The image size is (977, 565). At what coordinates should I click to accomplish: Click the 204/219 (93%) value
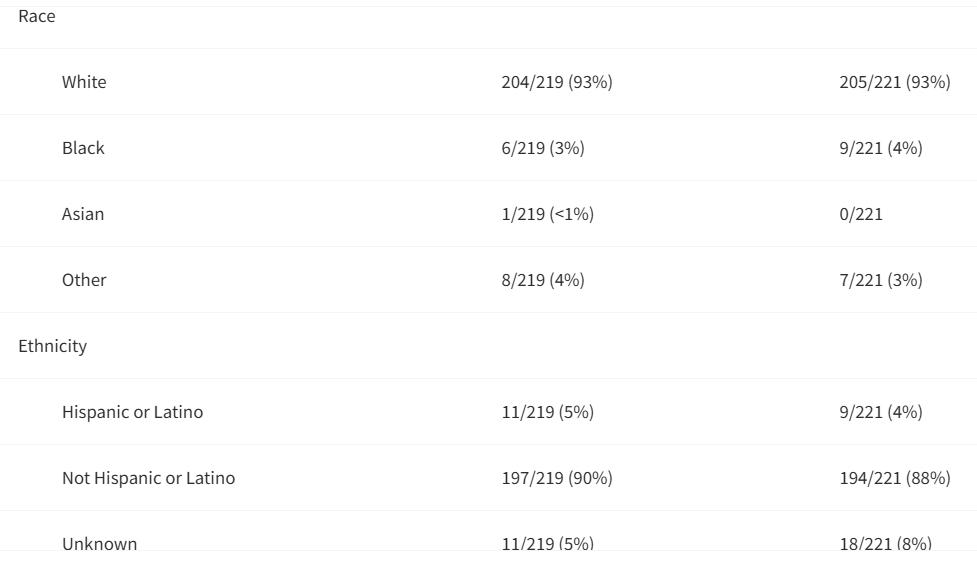click(x=556, y=82)
